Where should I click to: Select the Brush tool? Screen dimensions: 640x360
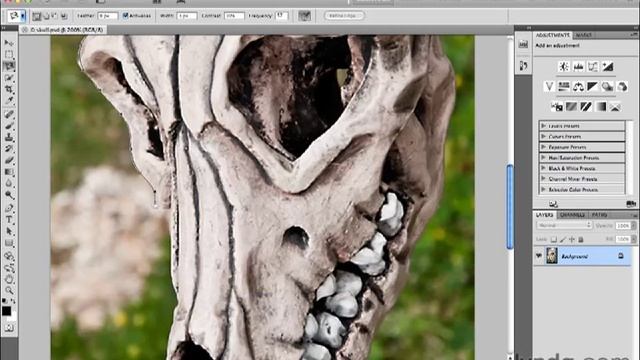(9, 126)
